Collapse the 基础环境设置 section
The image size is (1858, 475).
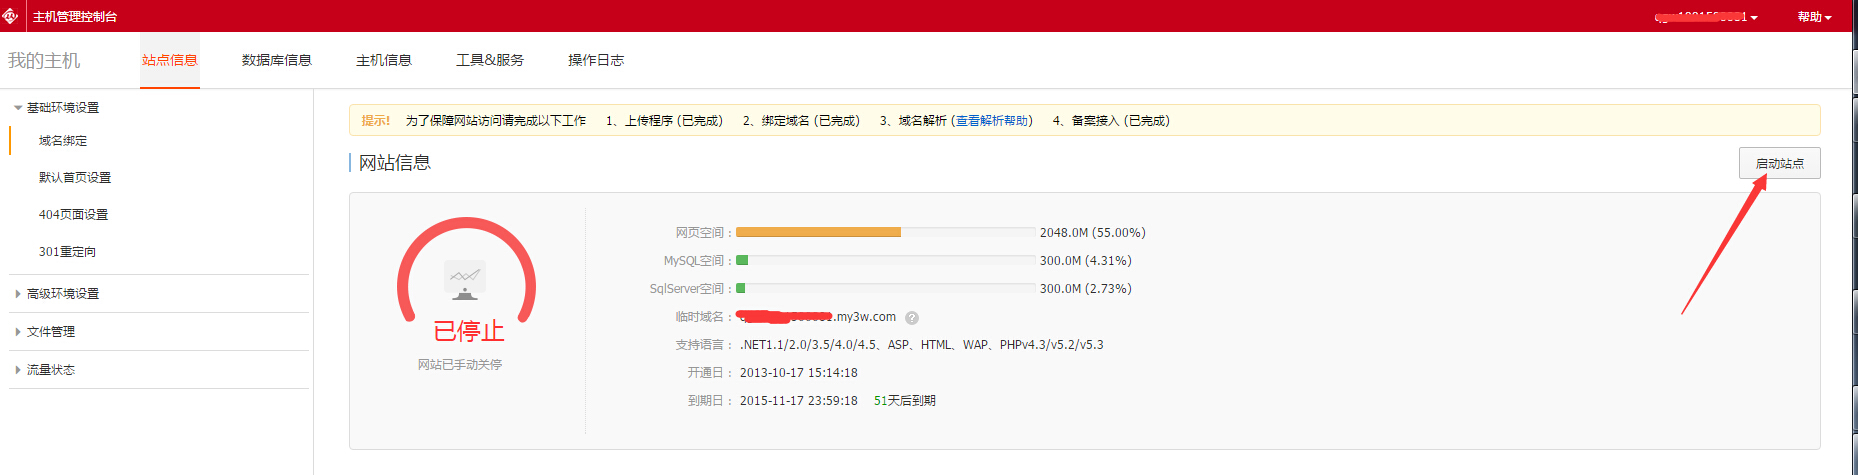click(62, 108)
